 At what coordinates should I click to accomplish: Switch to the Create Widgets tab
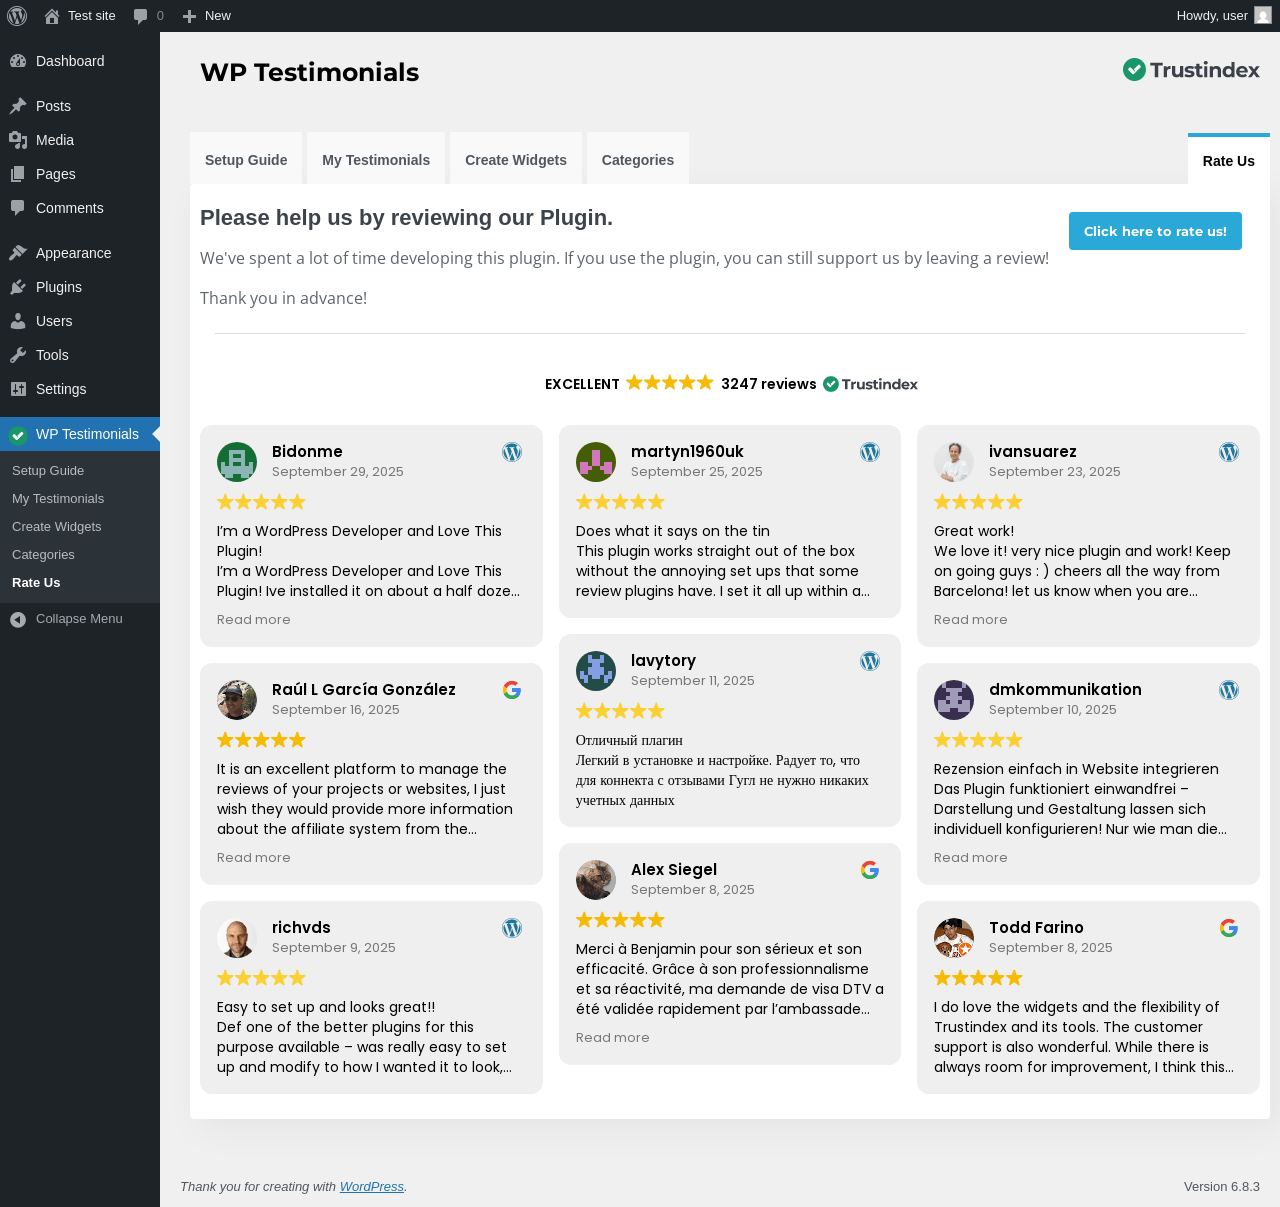[516, 159]
